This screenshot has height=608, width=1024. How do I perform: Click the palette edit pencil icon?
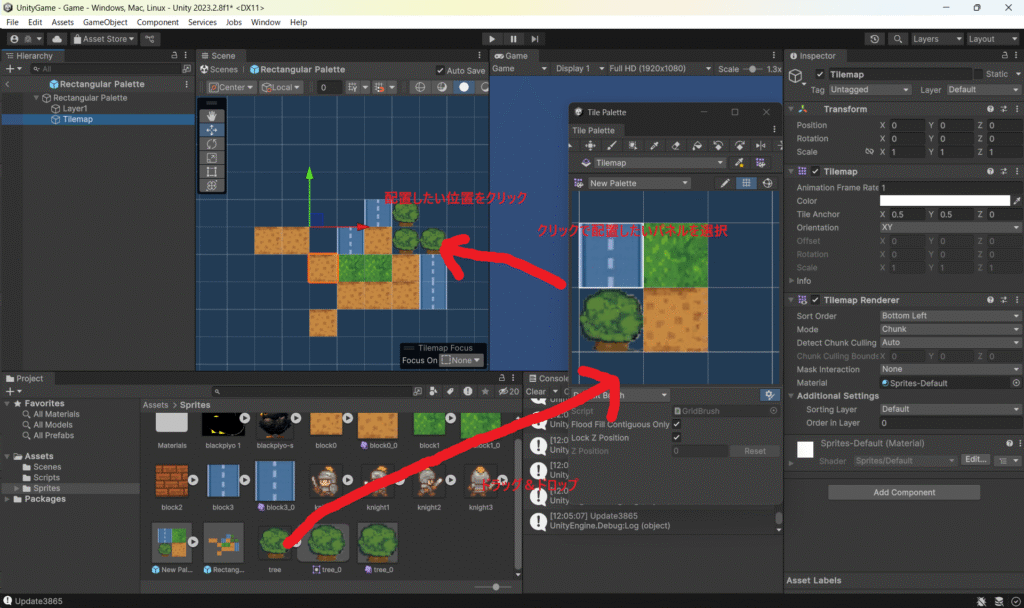pyautogui.click(x=725, y=184)
